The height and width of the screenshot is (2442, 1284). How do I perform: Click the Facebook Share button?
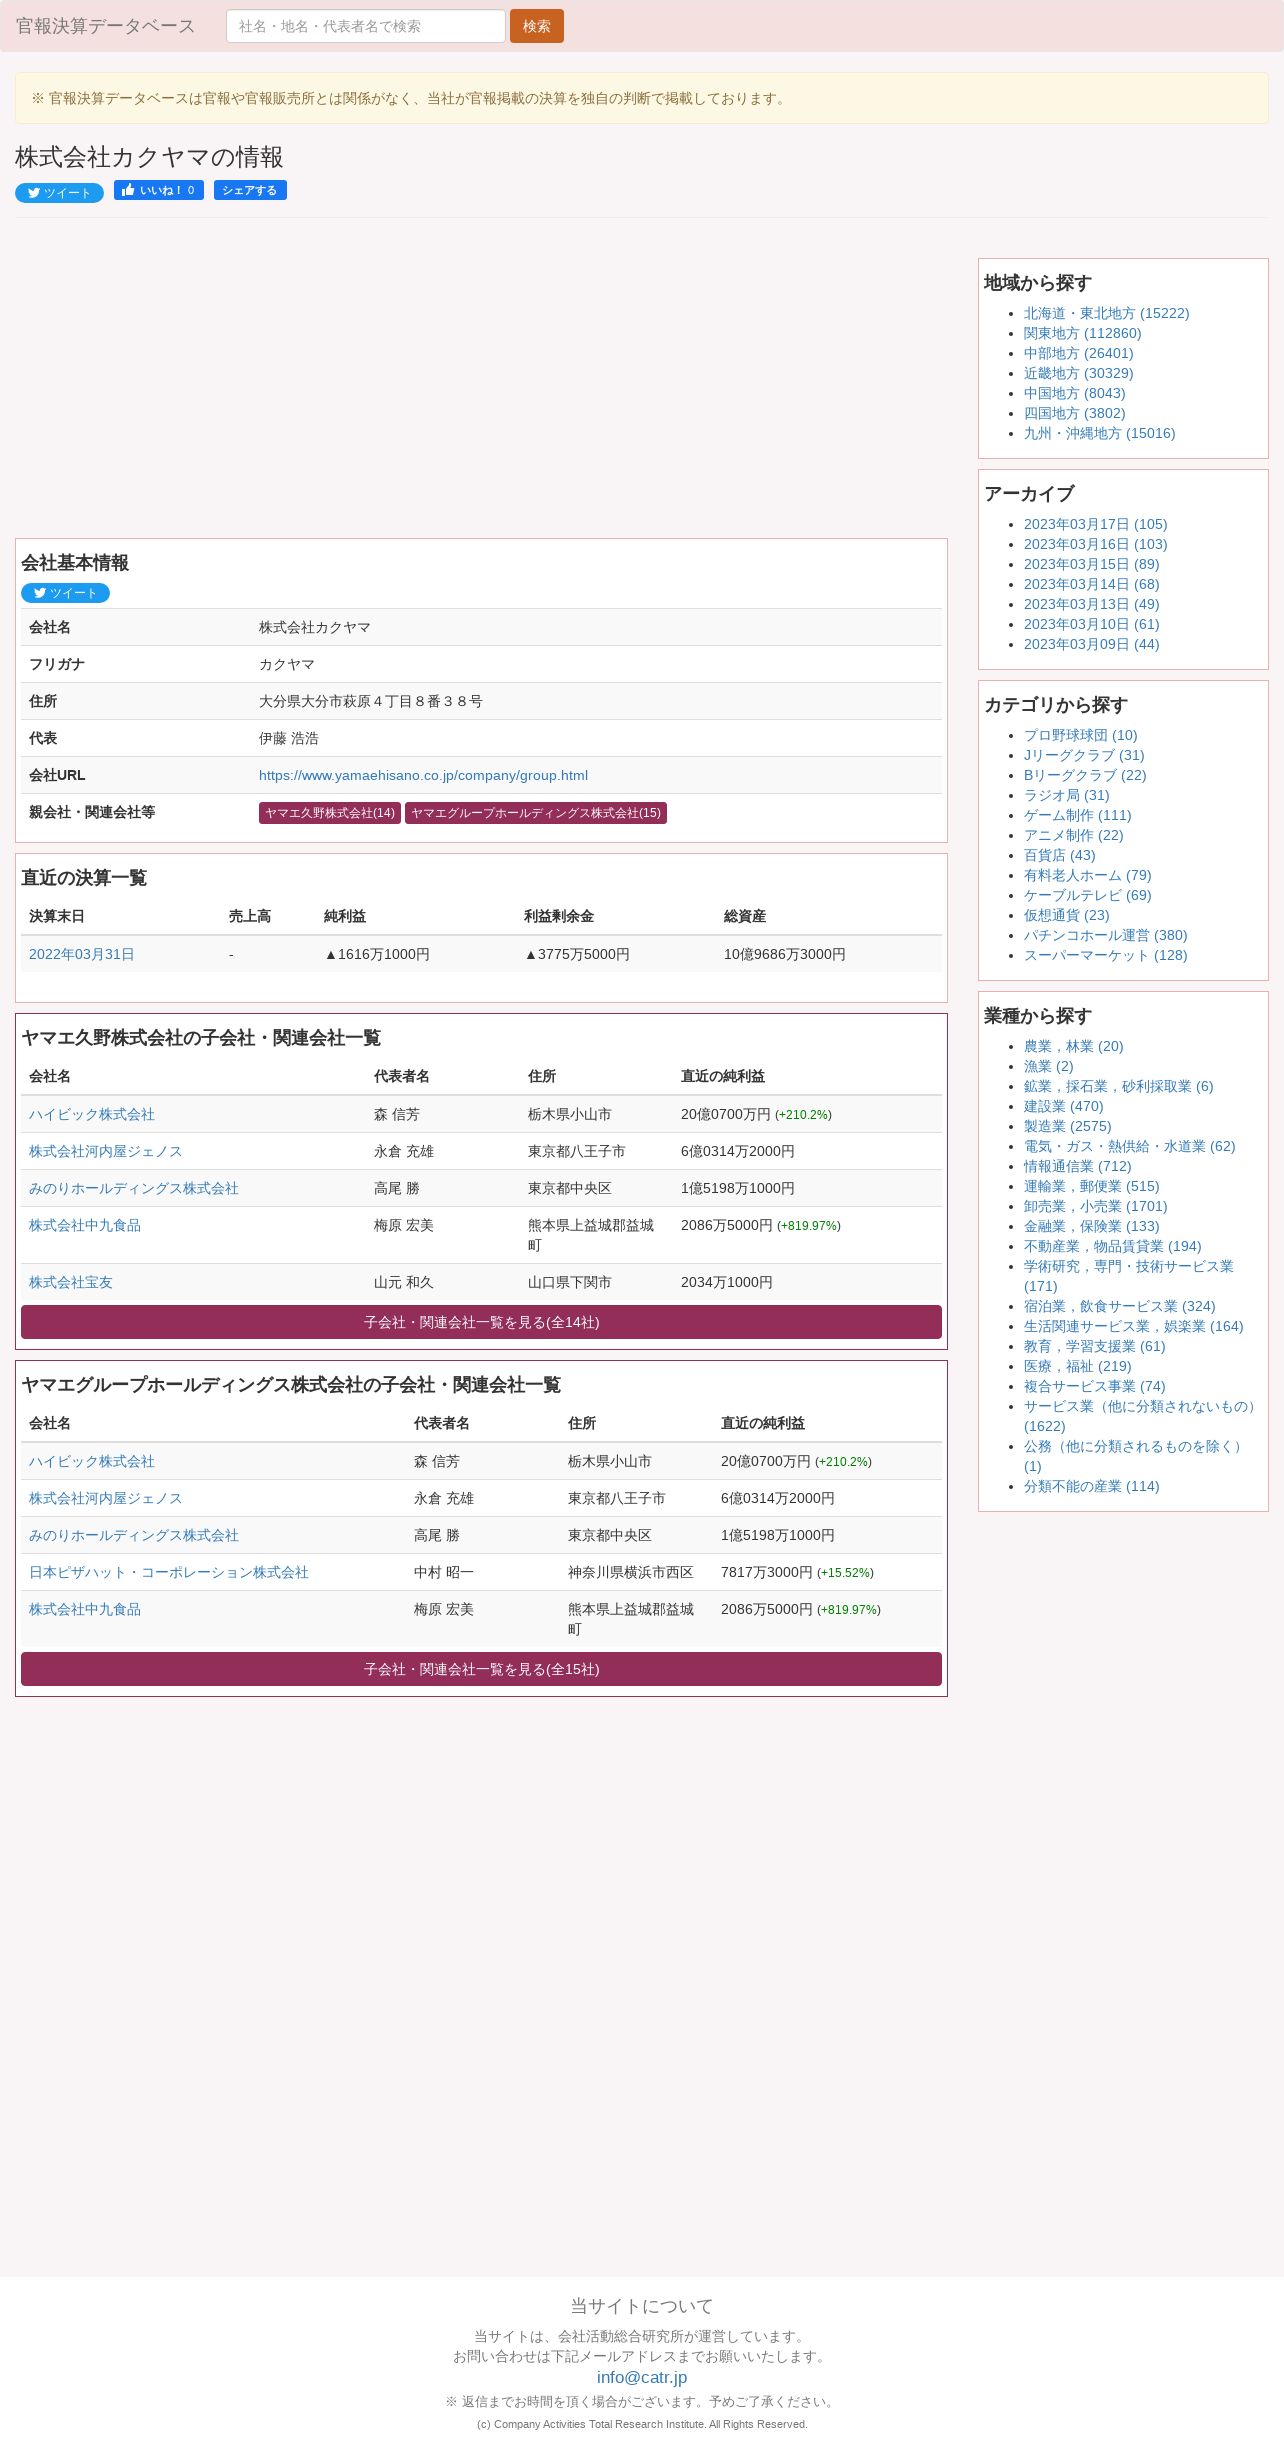click(x=250, y=190)
